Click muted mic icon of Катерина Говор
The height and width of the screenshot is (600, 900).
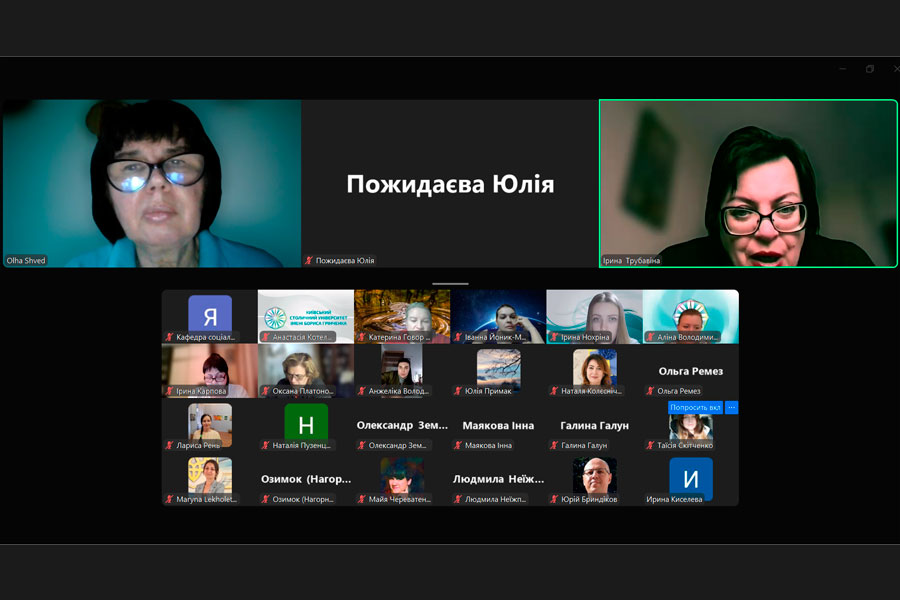(362, 337)
